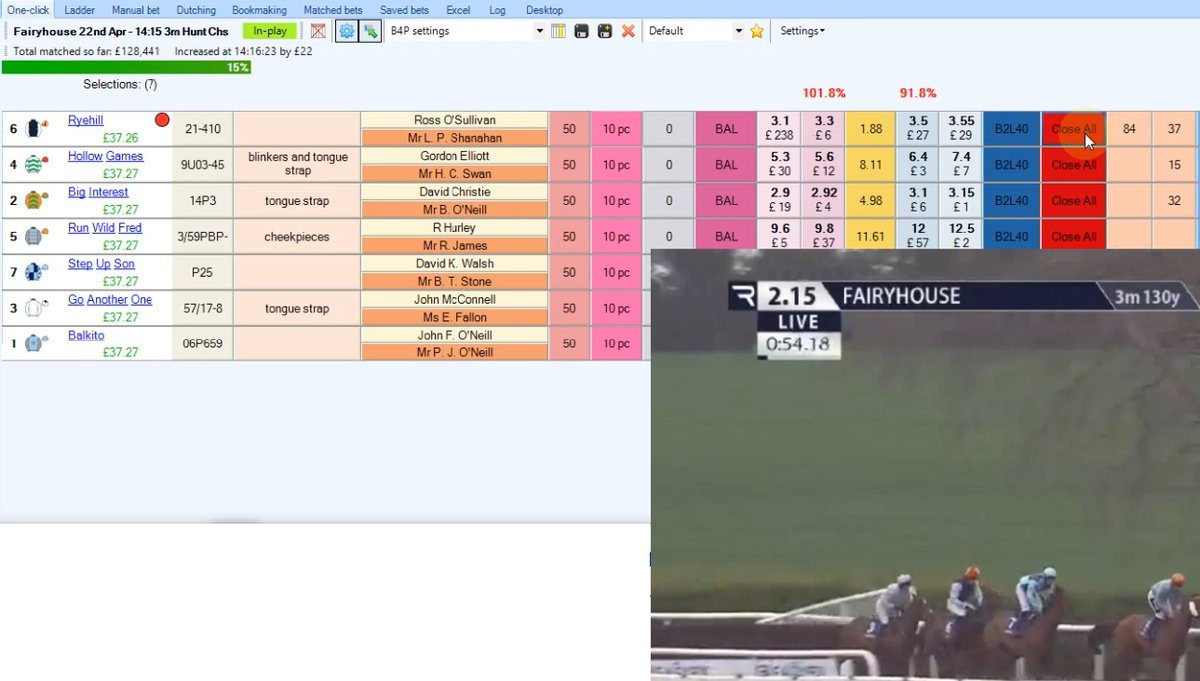Click trainer name Gordon Elliott
The height and width of the screenshot is (681, 1200).
coord(454,156)
